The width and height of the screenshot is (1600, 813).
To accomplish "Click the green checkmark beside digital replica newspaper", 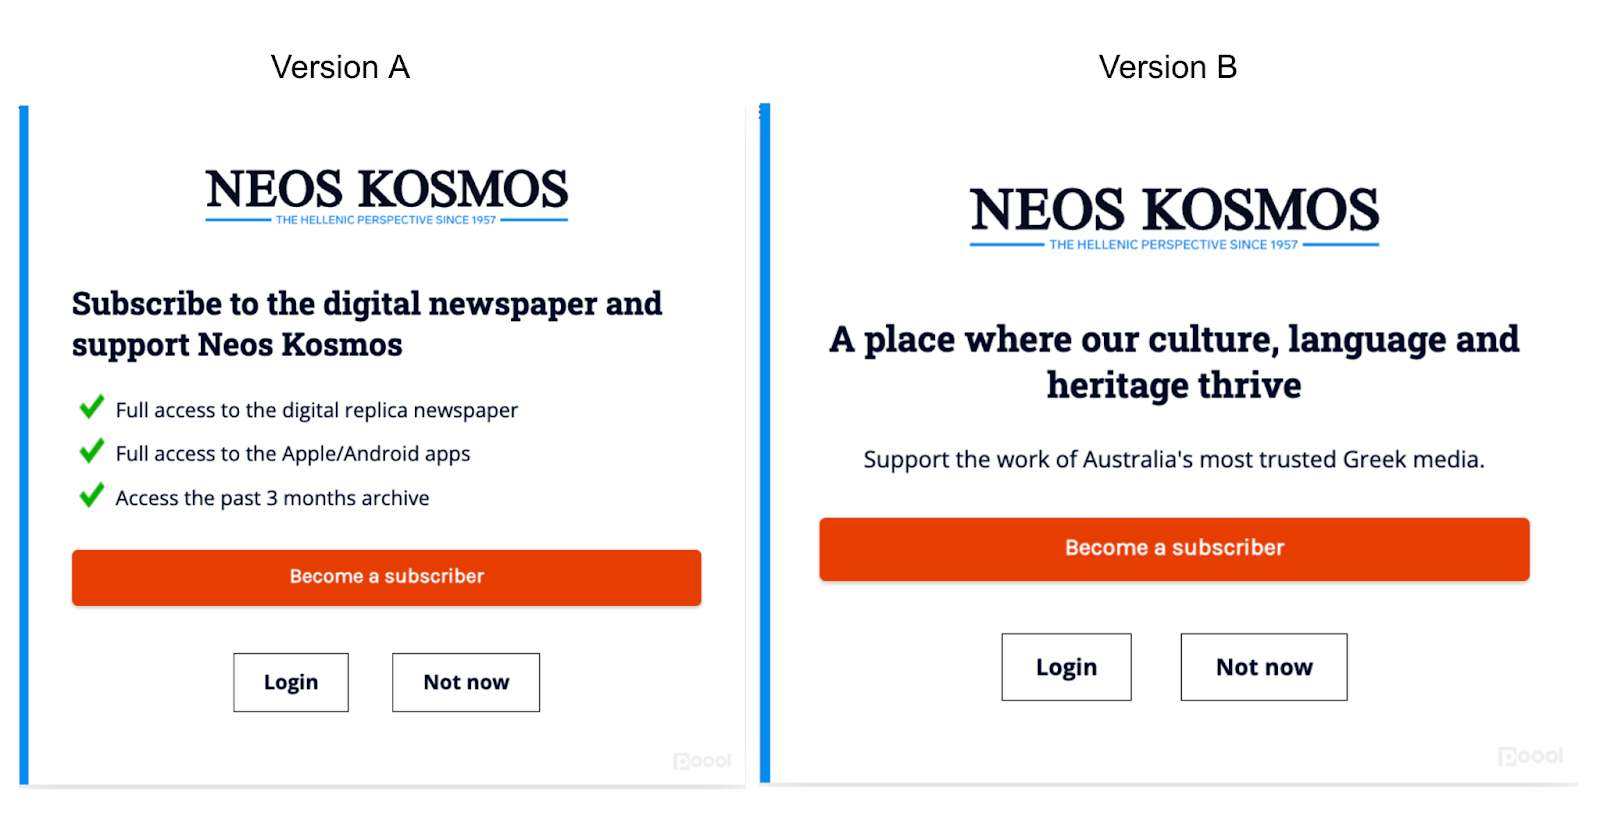I will (91, 407).
